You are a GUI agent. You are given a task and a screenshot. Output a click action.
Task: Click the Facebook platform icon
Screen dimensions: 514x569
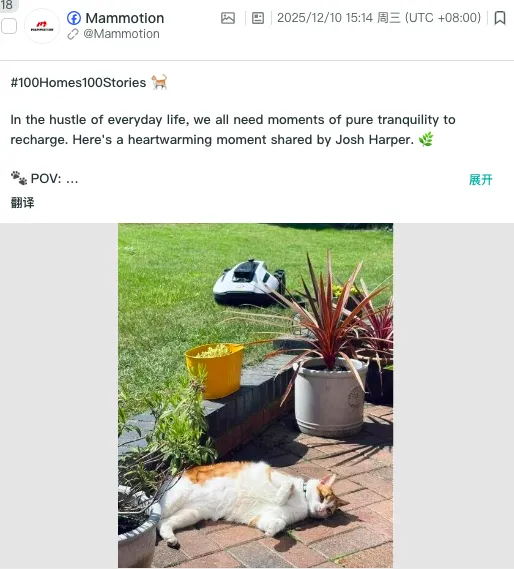pos(74,18)
